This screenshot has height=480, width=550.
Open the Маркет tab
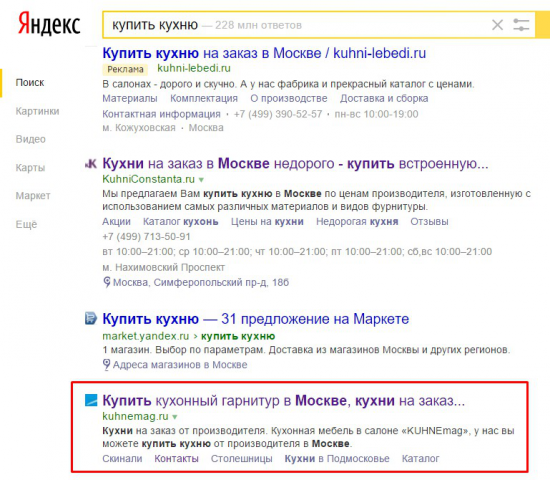(33, 195)
